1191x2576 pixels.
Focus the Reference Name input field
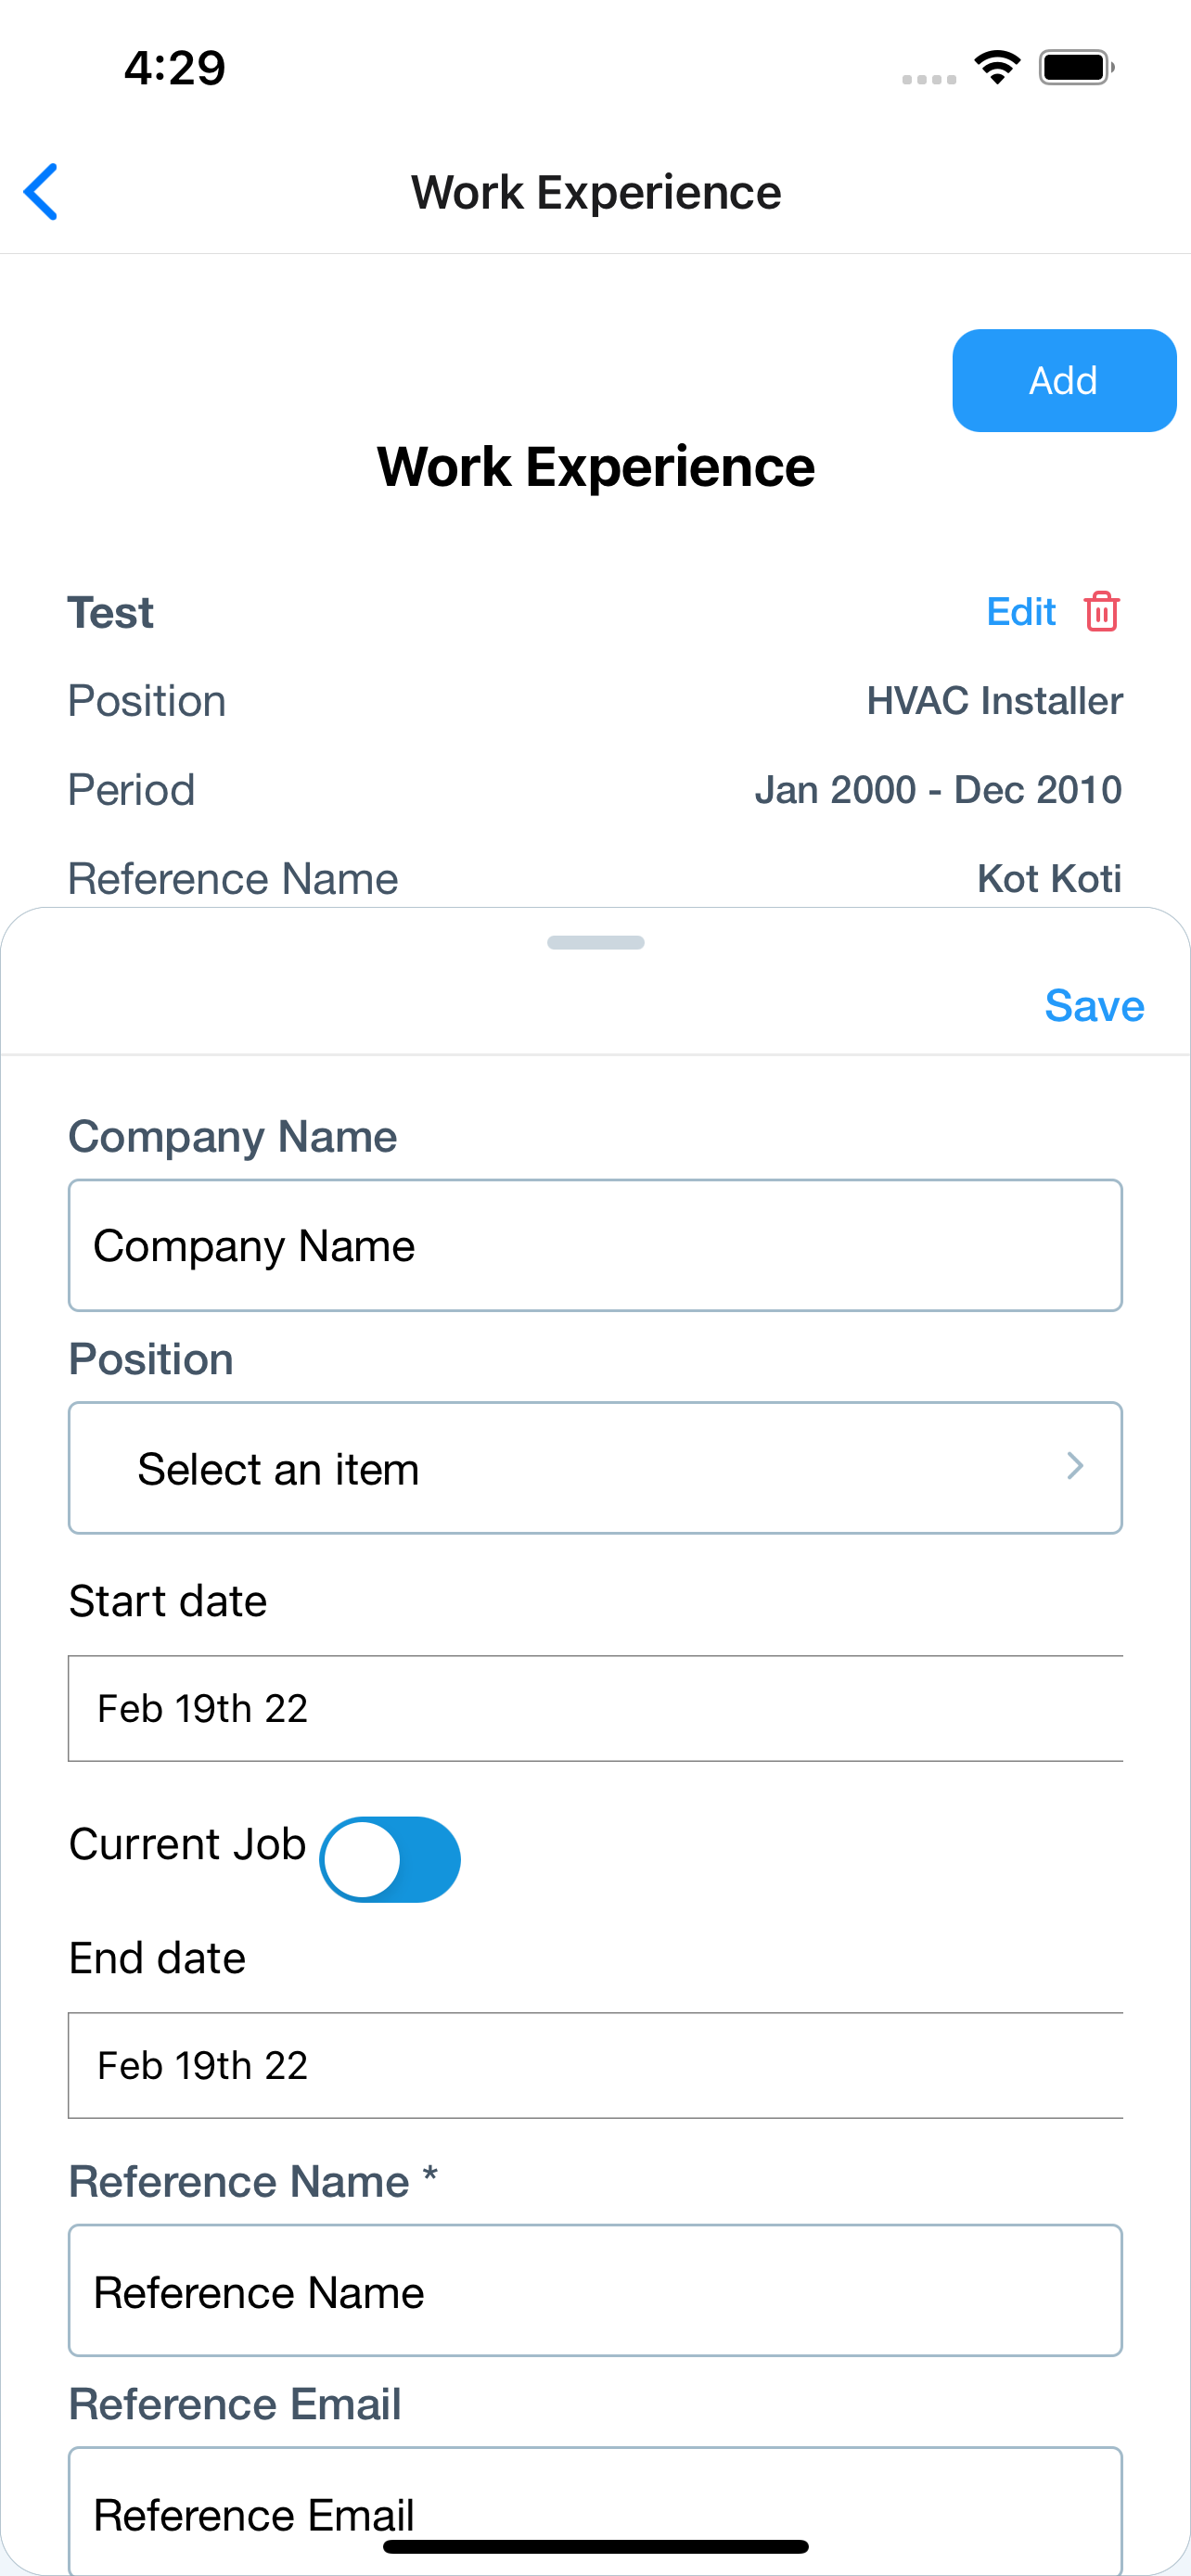pos(595,2291)
